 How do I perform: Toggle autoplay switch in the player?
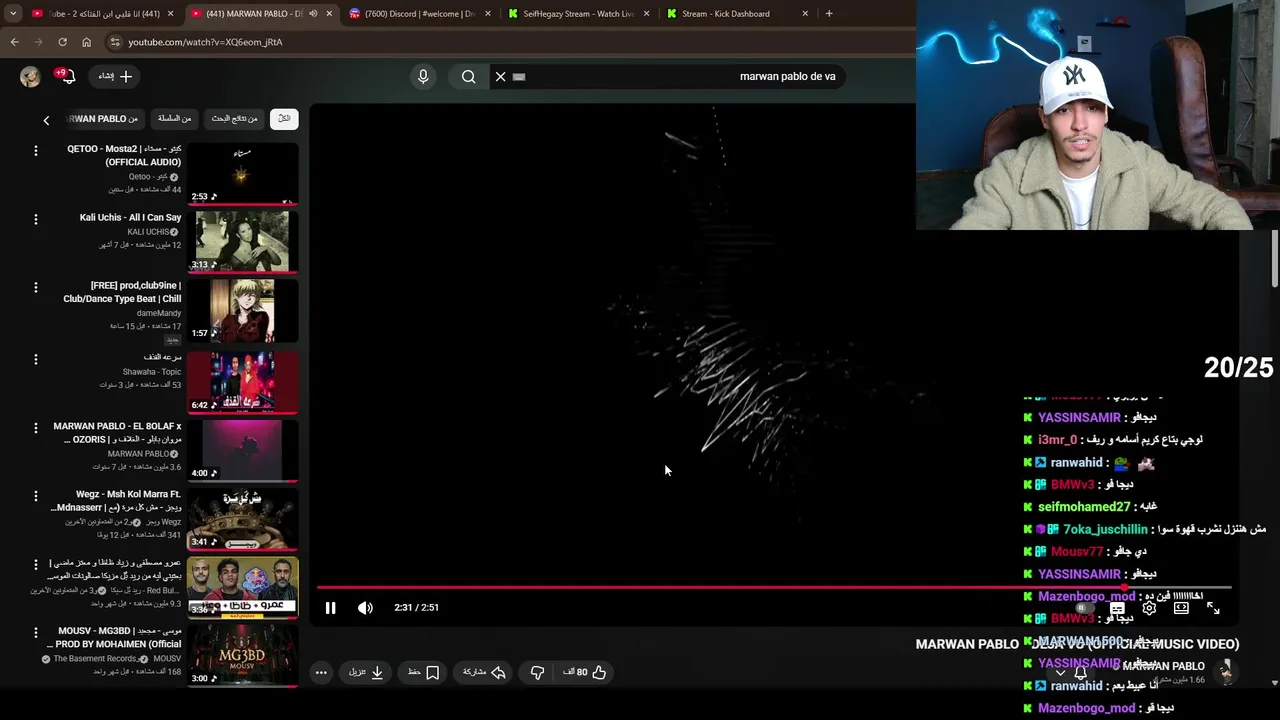[x=1084, y=607]
